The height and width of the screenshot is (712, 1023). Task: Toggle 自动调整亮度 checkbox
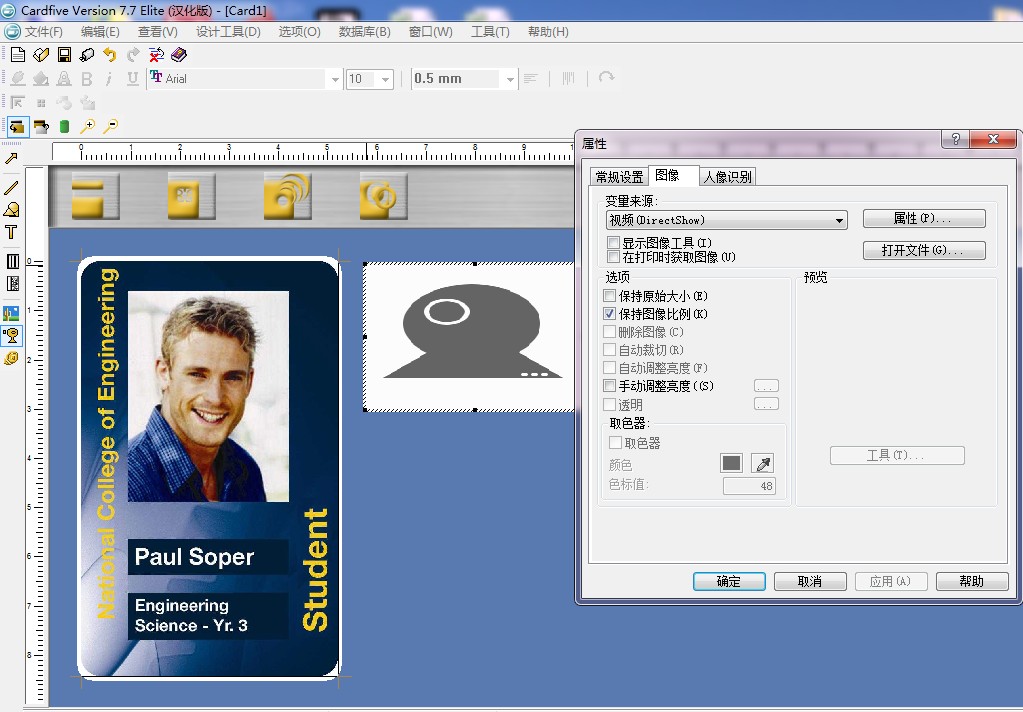click(609, 368)
